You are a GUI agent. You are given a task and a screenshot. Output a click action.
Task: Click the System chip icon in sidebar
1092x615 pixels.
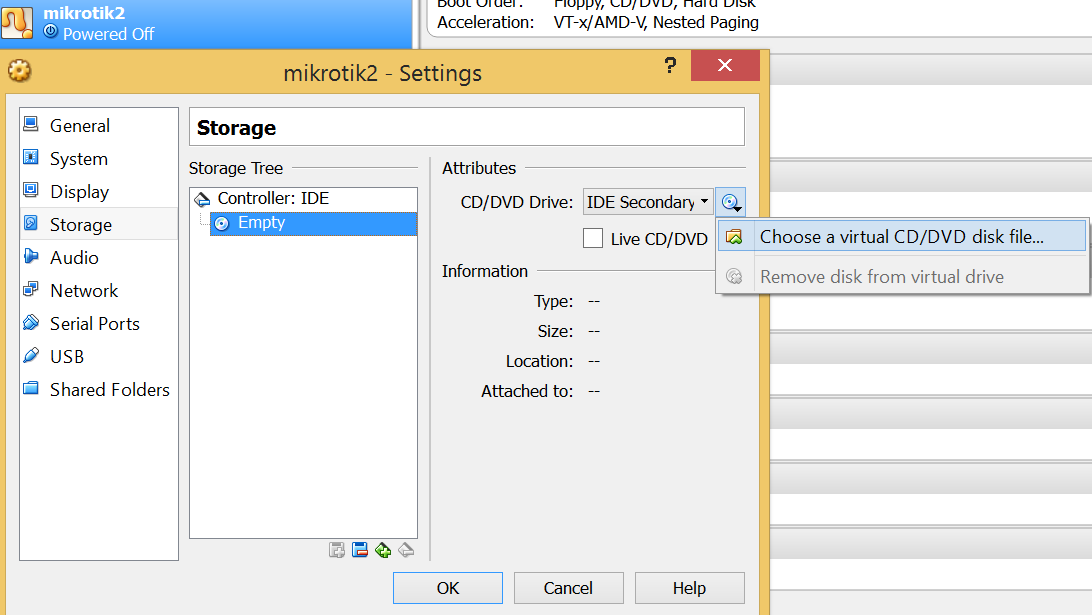pyautogui.click(x=31, y=157)
